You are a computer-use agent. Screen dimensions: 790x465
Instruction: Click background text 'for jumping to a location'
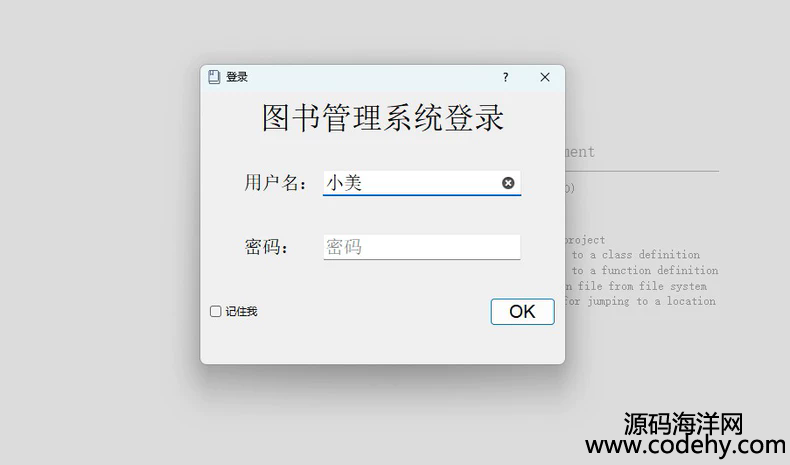(640, 301)
